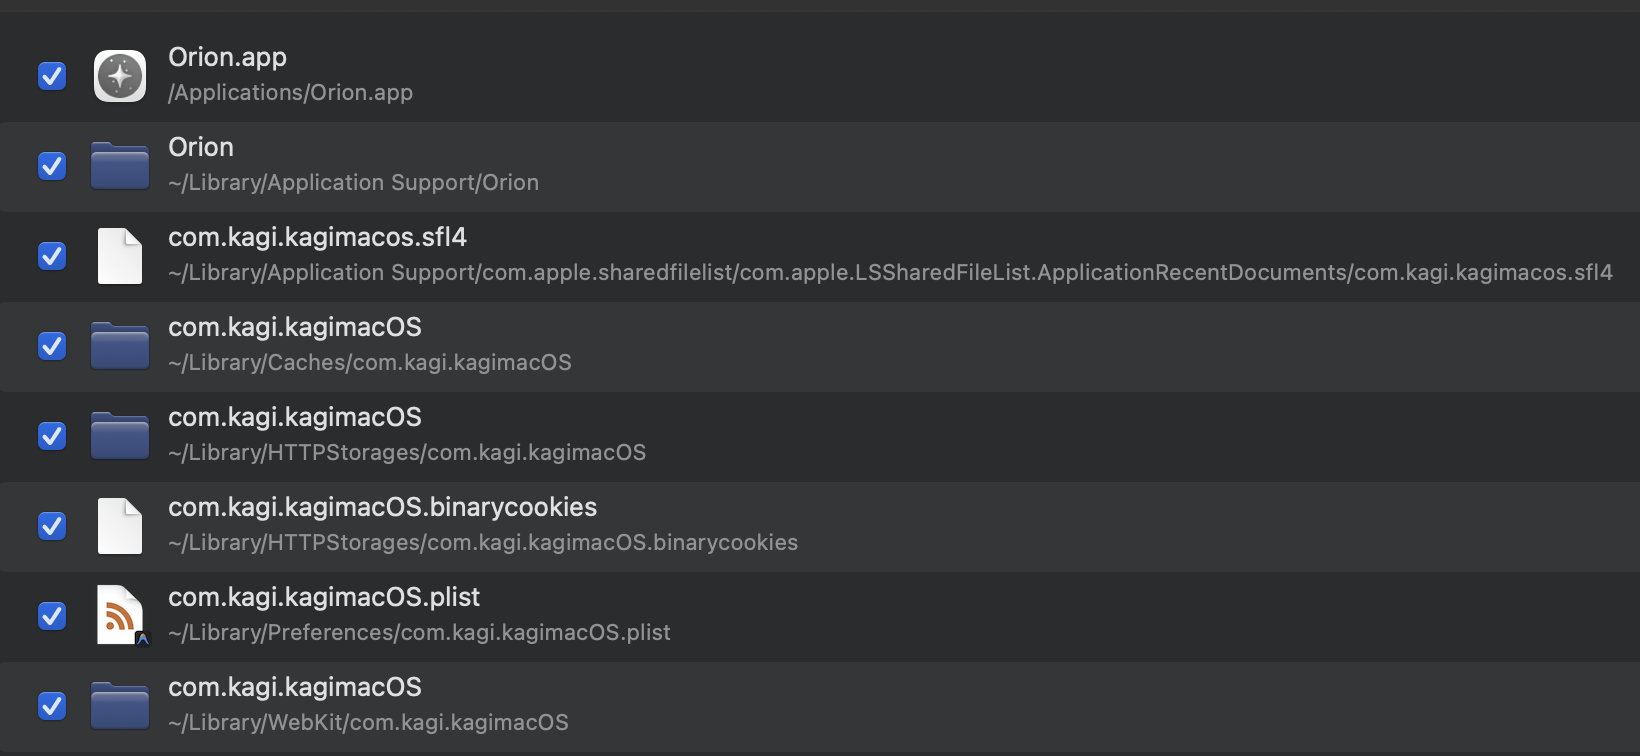Select the /Applications/Orion.app path text
The image size is (1640, 756).
click(290, 93)
